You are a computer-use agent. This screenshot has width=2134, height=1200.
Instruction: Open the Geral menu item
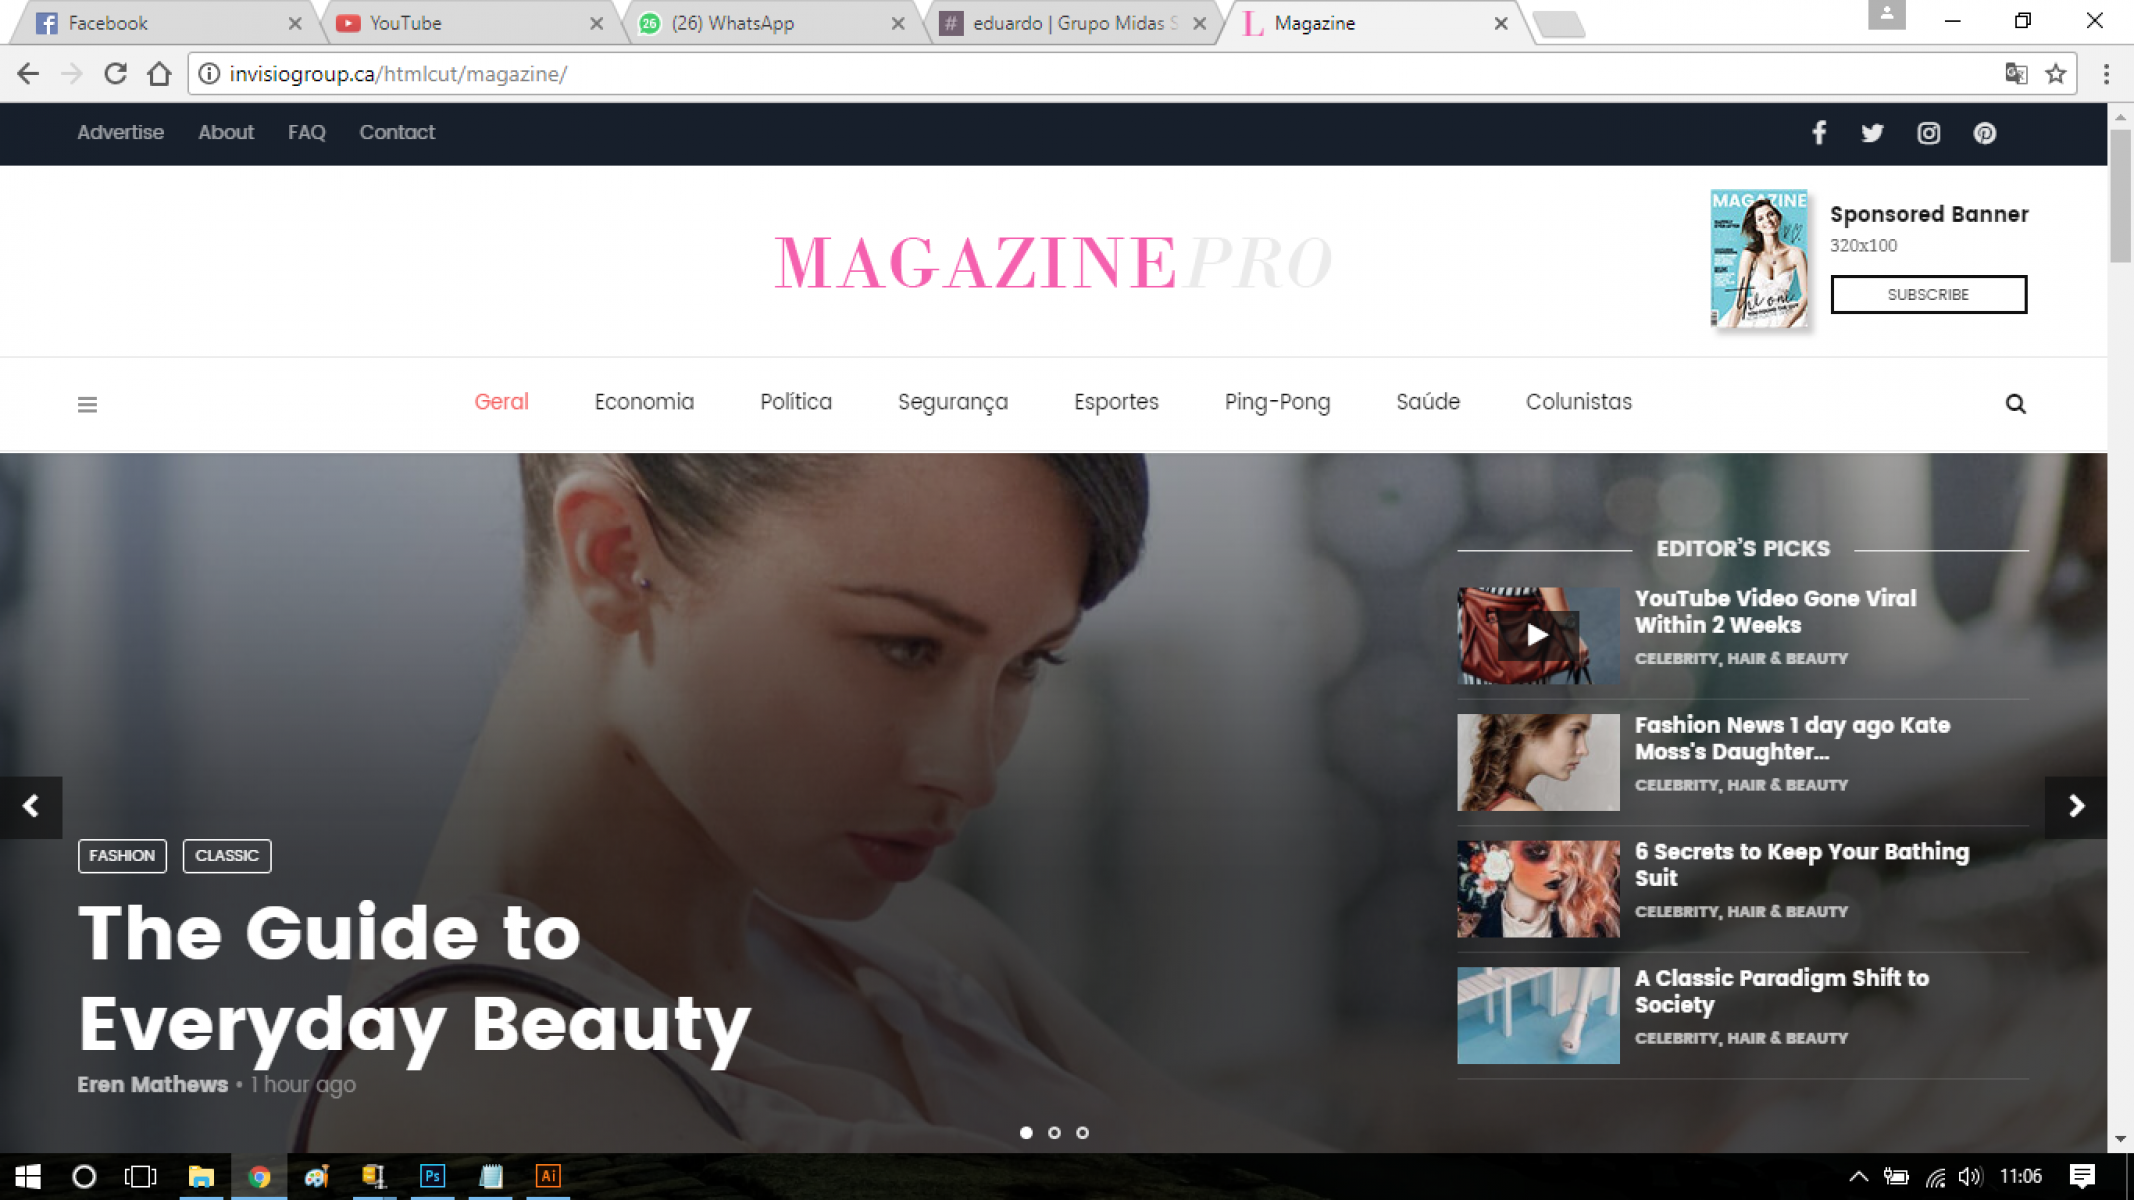[501, 402]
